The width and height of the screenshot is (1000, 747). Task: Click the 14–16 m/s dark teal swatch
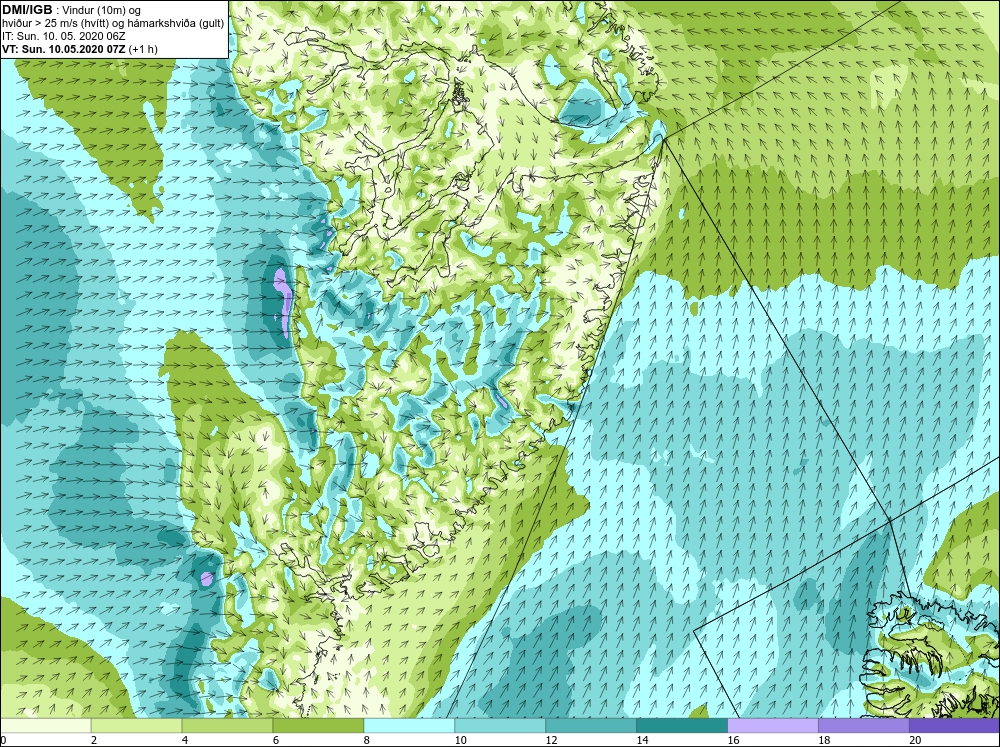(x=682, y=726)
